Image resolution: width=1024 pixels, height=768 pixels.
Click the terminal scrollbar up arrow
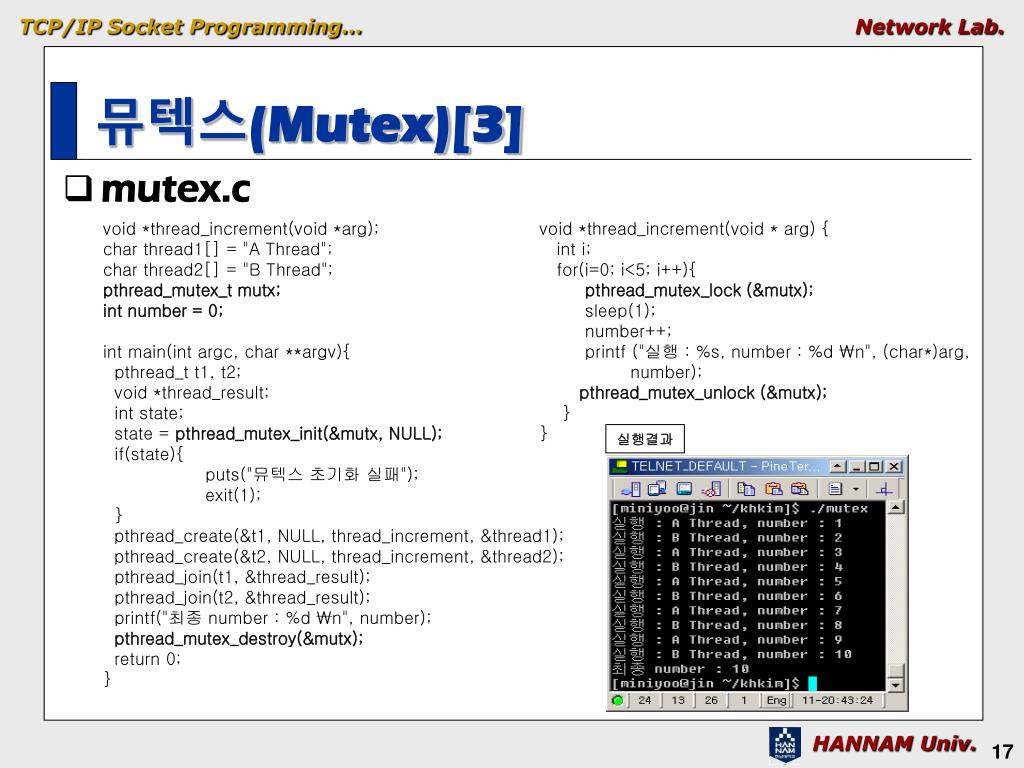pos(896,507)
